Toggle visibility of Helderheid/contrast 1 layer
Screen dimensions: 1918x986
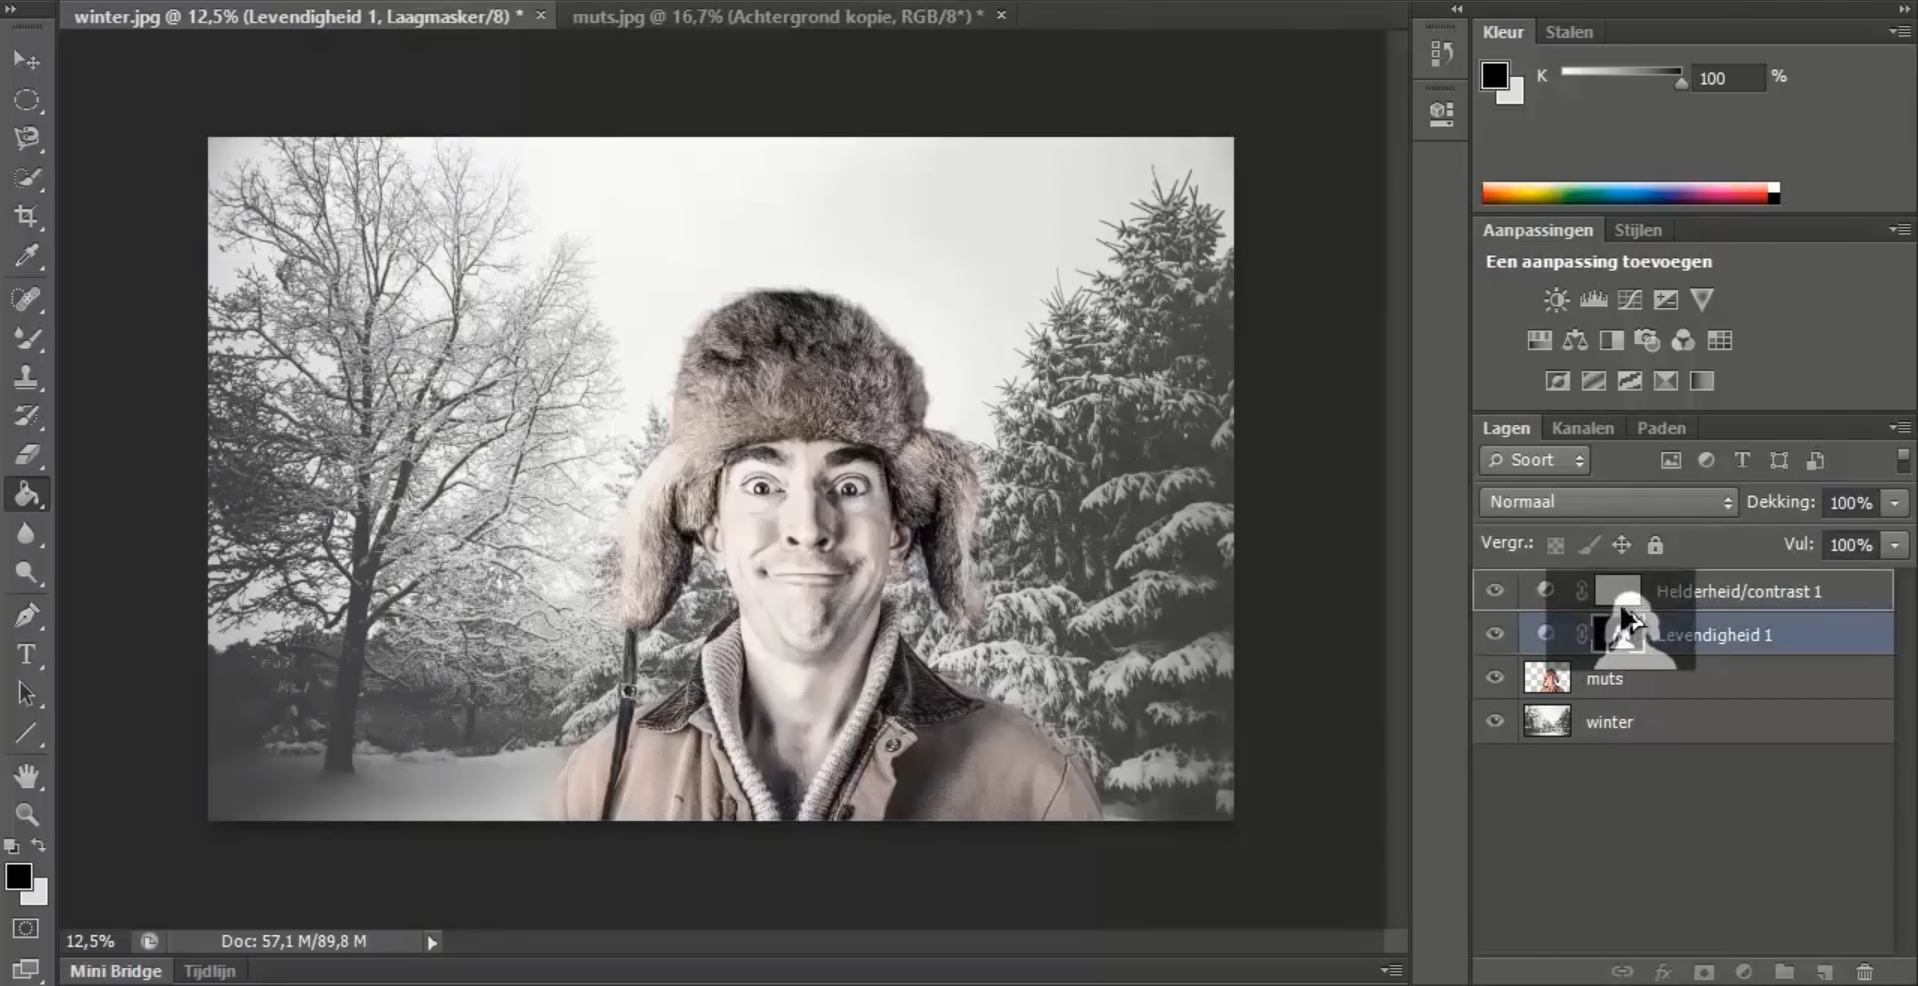click(x=1495, y=591)
